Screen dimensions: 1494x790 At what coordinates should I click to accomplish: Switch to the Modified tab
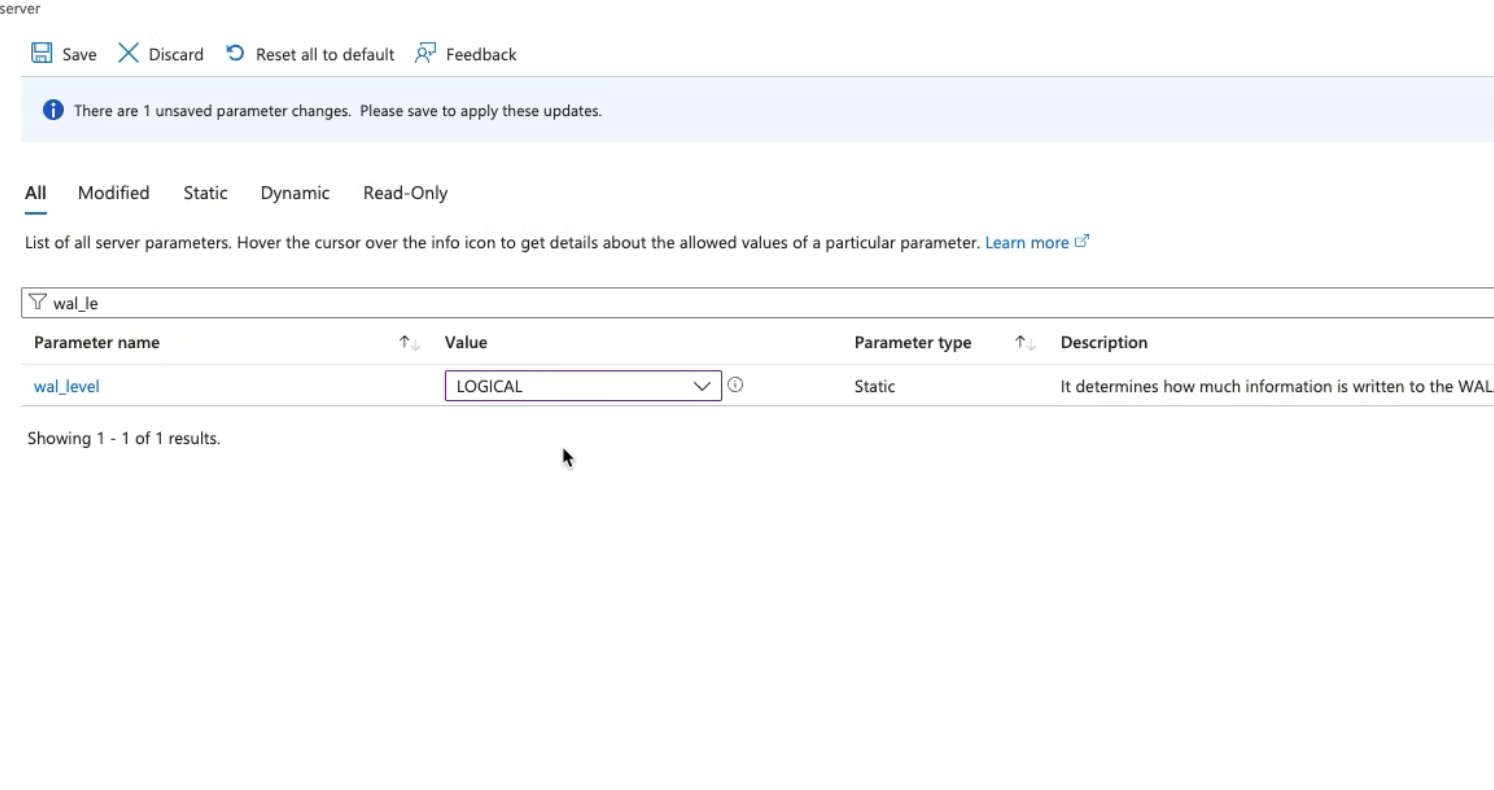point(114,193)
